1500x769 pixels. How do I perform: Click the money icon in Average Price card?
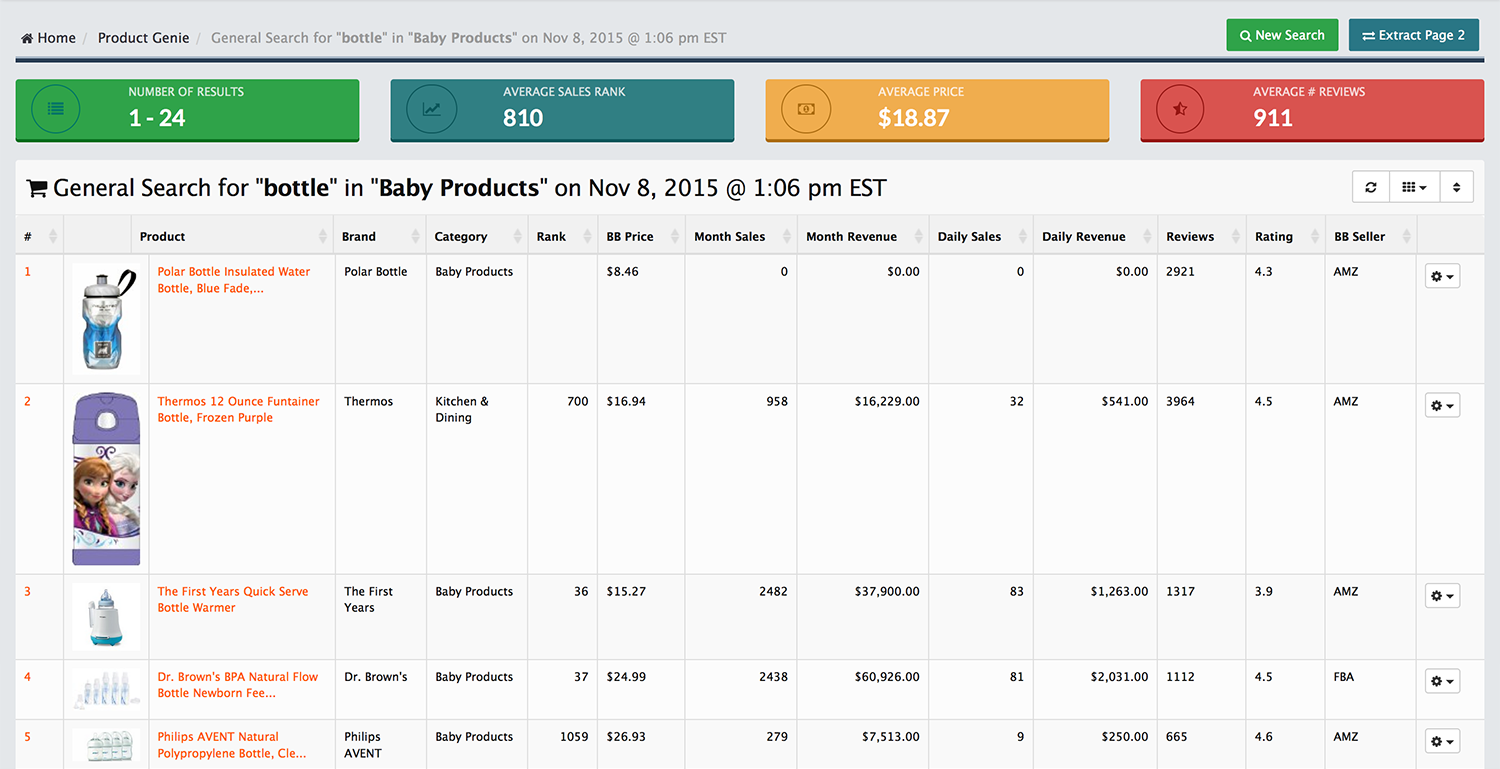tap(806, 109)
